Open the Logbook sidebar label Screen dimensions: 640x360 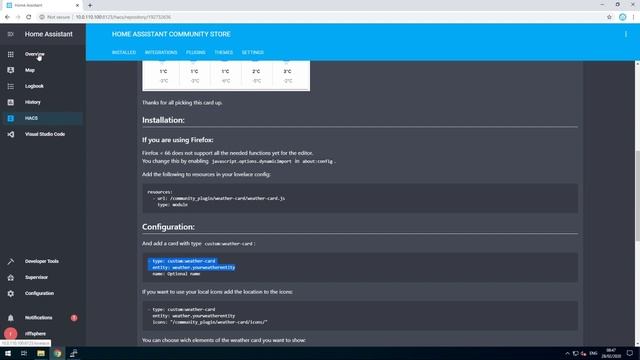click(34, 86)
